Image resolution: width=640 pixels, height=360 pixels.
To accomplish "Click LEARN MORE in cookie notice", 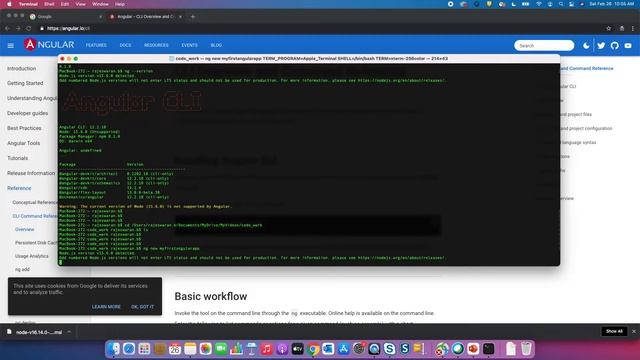I will point(106,307).
